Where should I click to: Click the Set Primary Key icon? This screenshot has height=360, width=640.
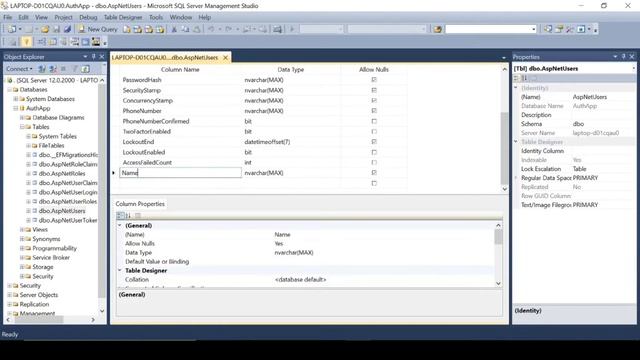coord(27,42)
